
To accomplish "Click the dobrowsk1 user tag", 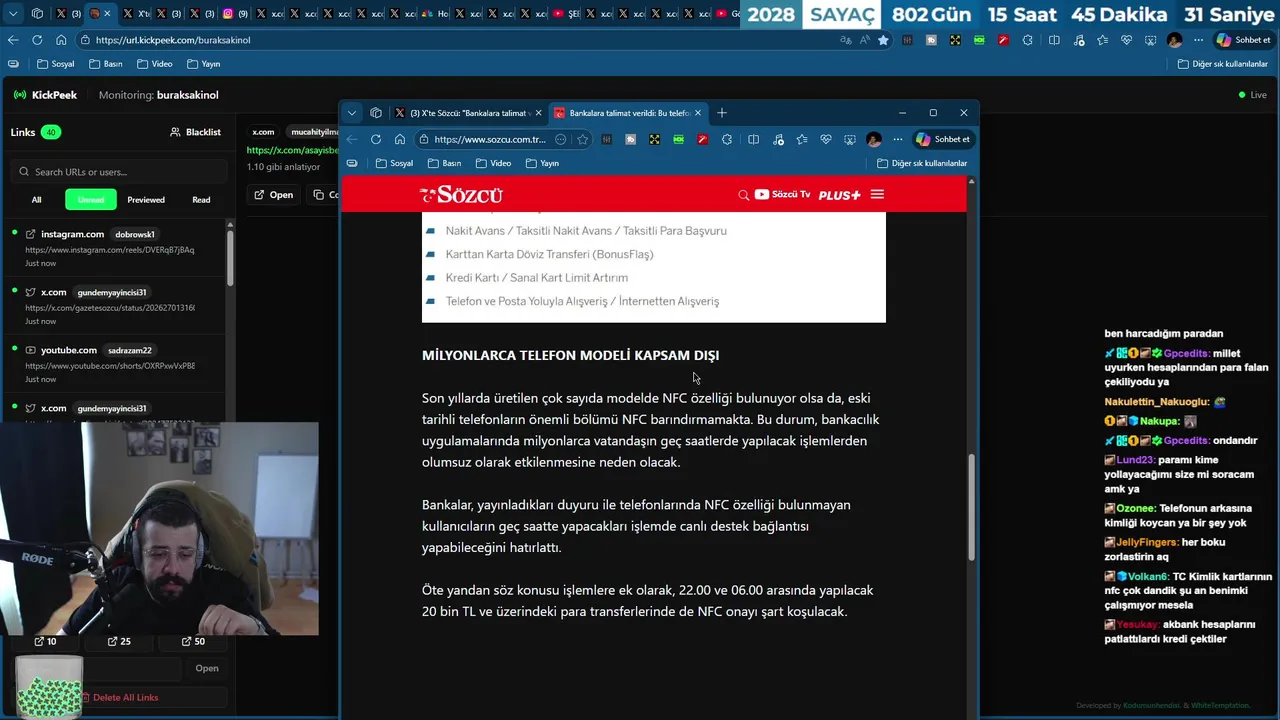I will tap(135, 234).
